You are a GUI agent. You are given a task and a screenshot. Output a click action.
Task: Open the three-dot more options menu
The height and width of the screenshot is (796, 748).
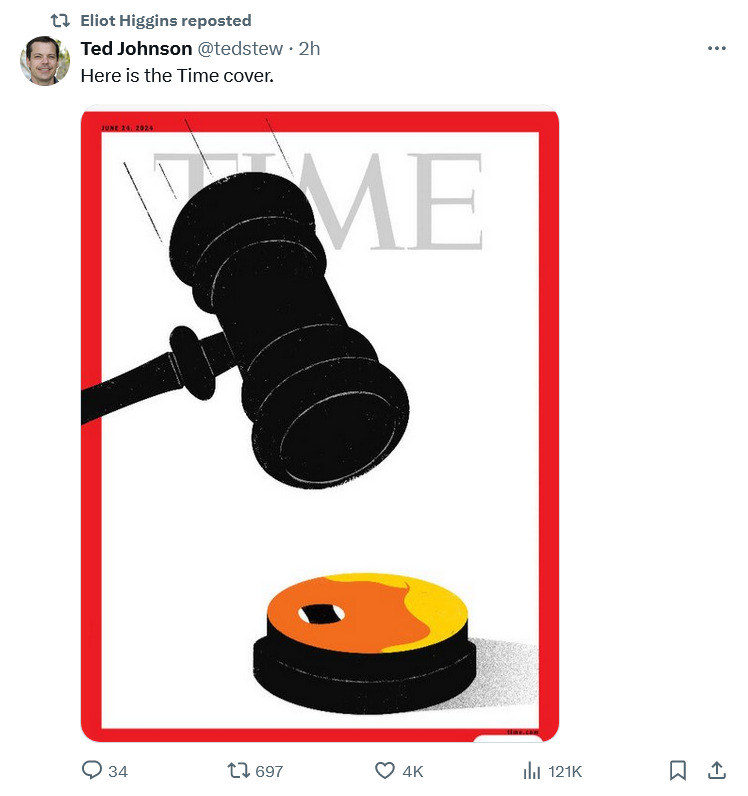(717, 48)
